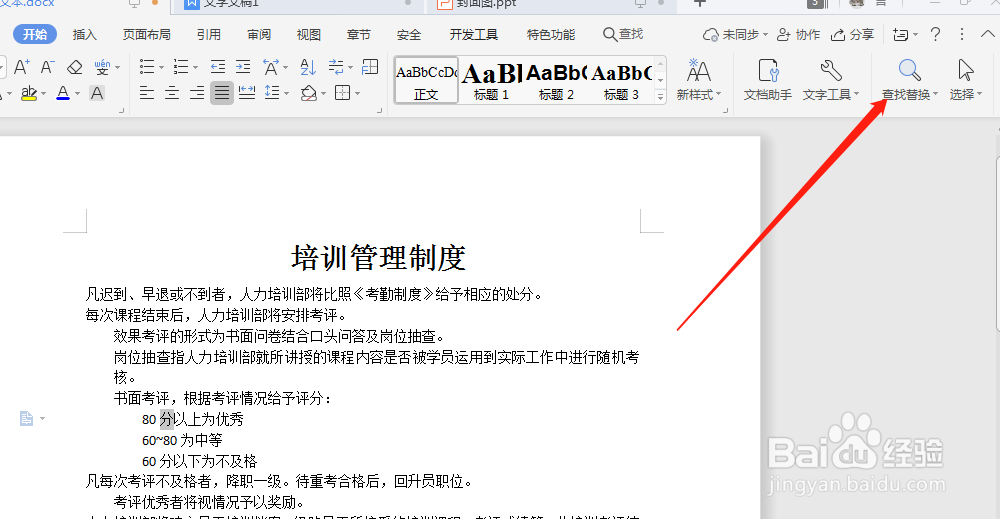
Task: Expand the numbering dropdown arrow
Action: click(195, 67)
